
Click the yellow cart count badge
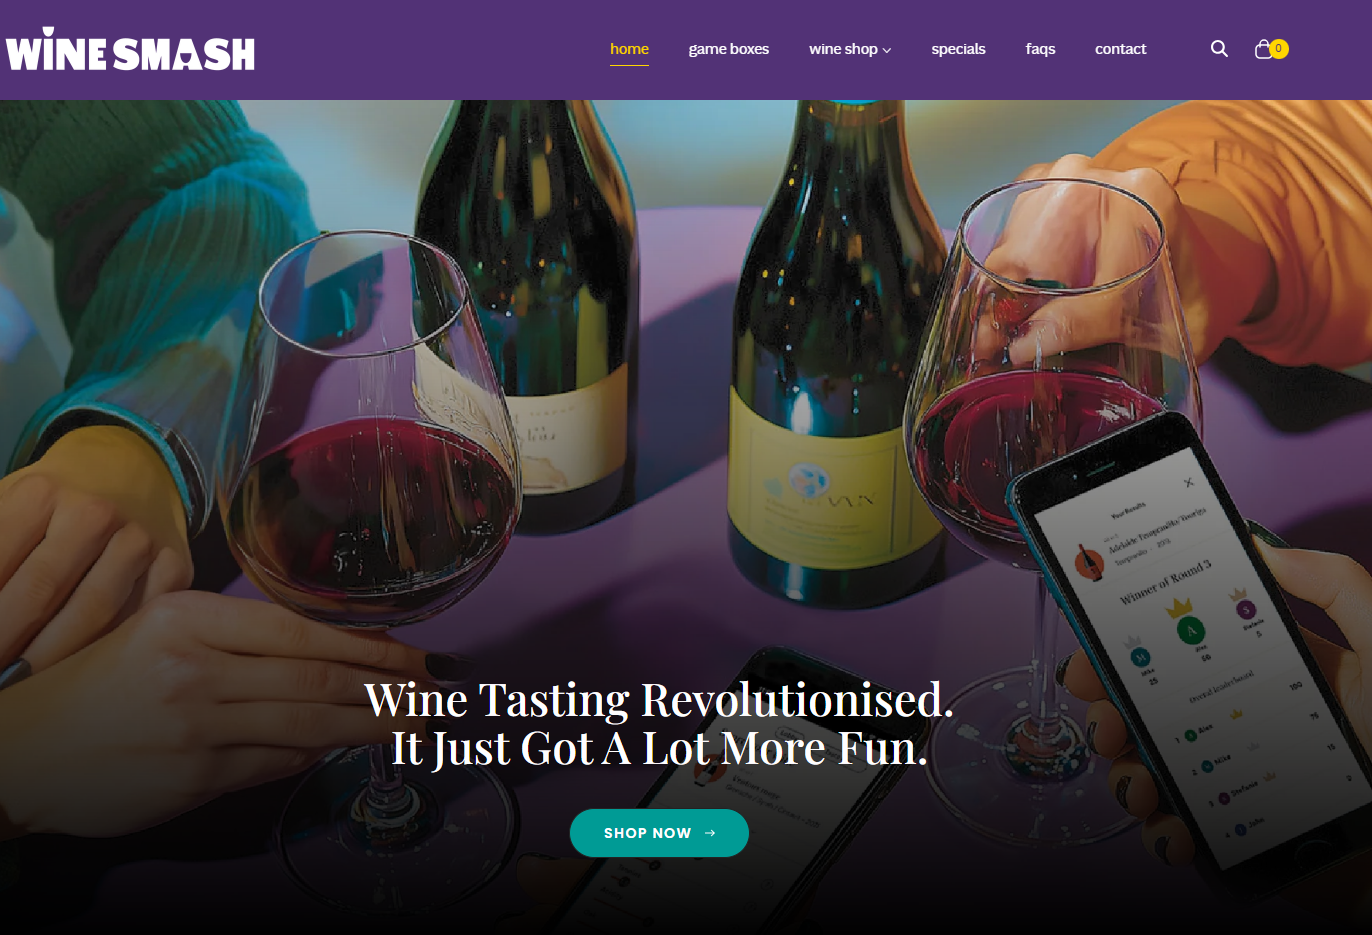pos(1278,48)
